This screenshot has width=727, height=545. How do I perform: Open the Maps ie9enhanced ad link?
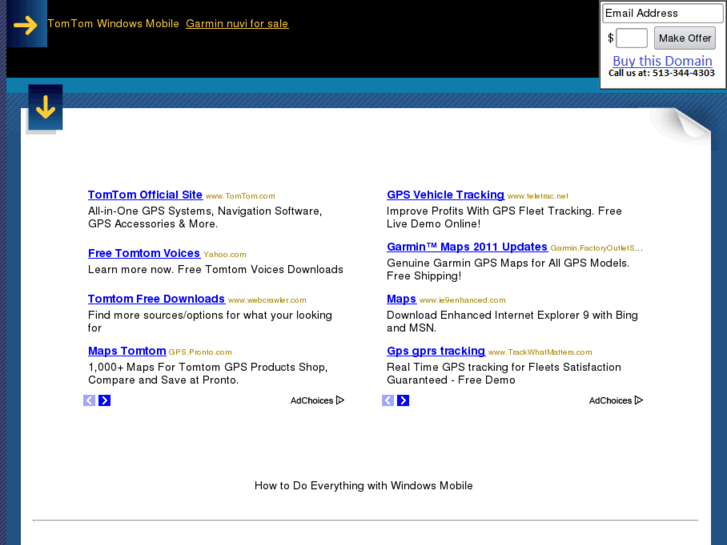pyautogui.click(x=401, y=299)
